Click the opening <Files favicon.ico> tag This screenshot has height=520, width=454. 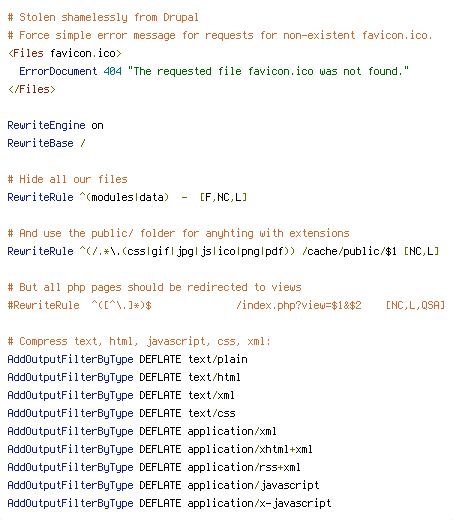point(65,53)
